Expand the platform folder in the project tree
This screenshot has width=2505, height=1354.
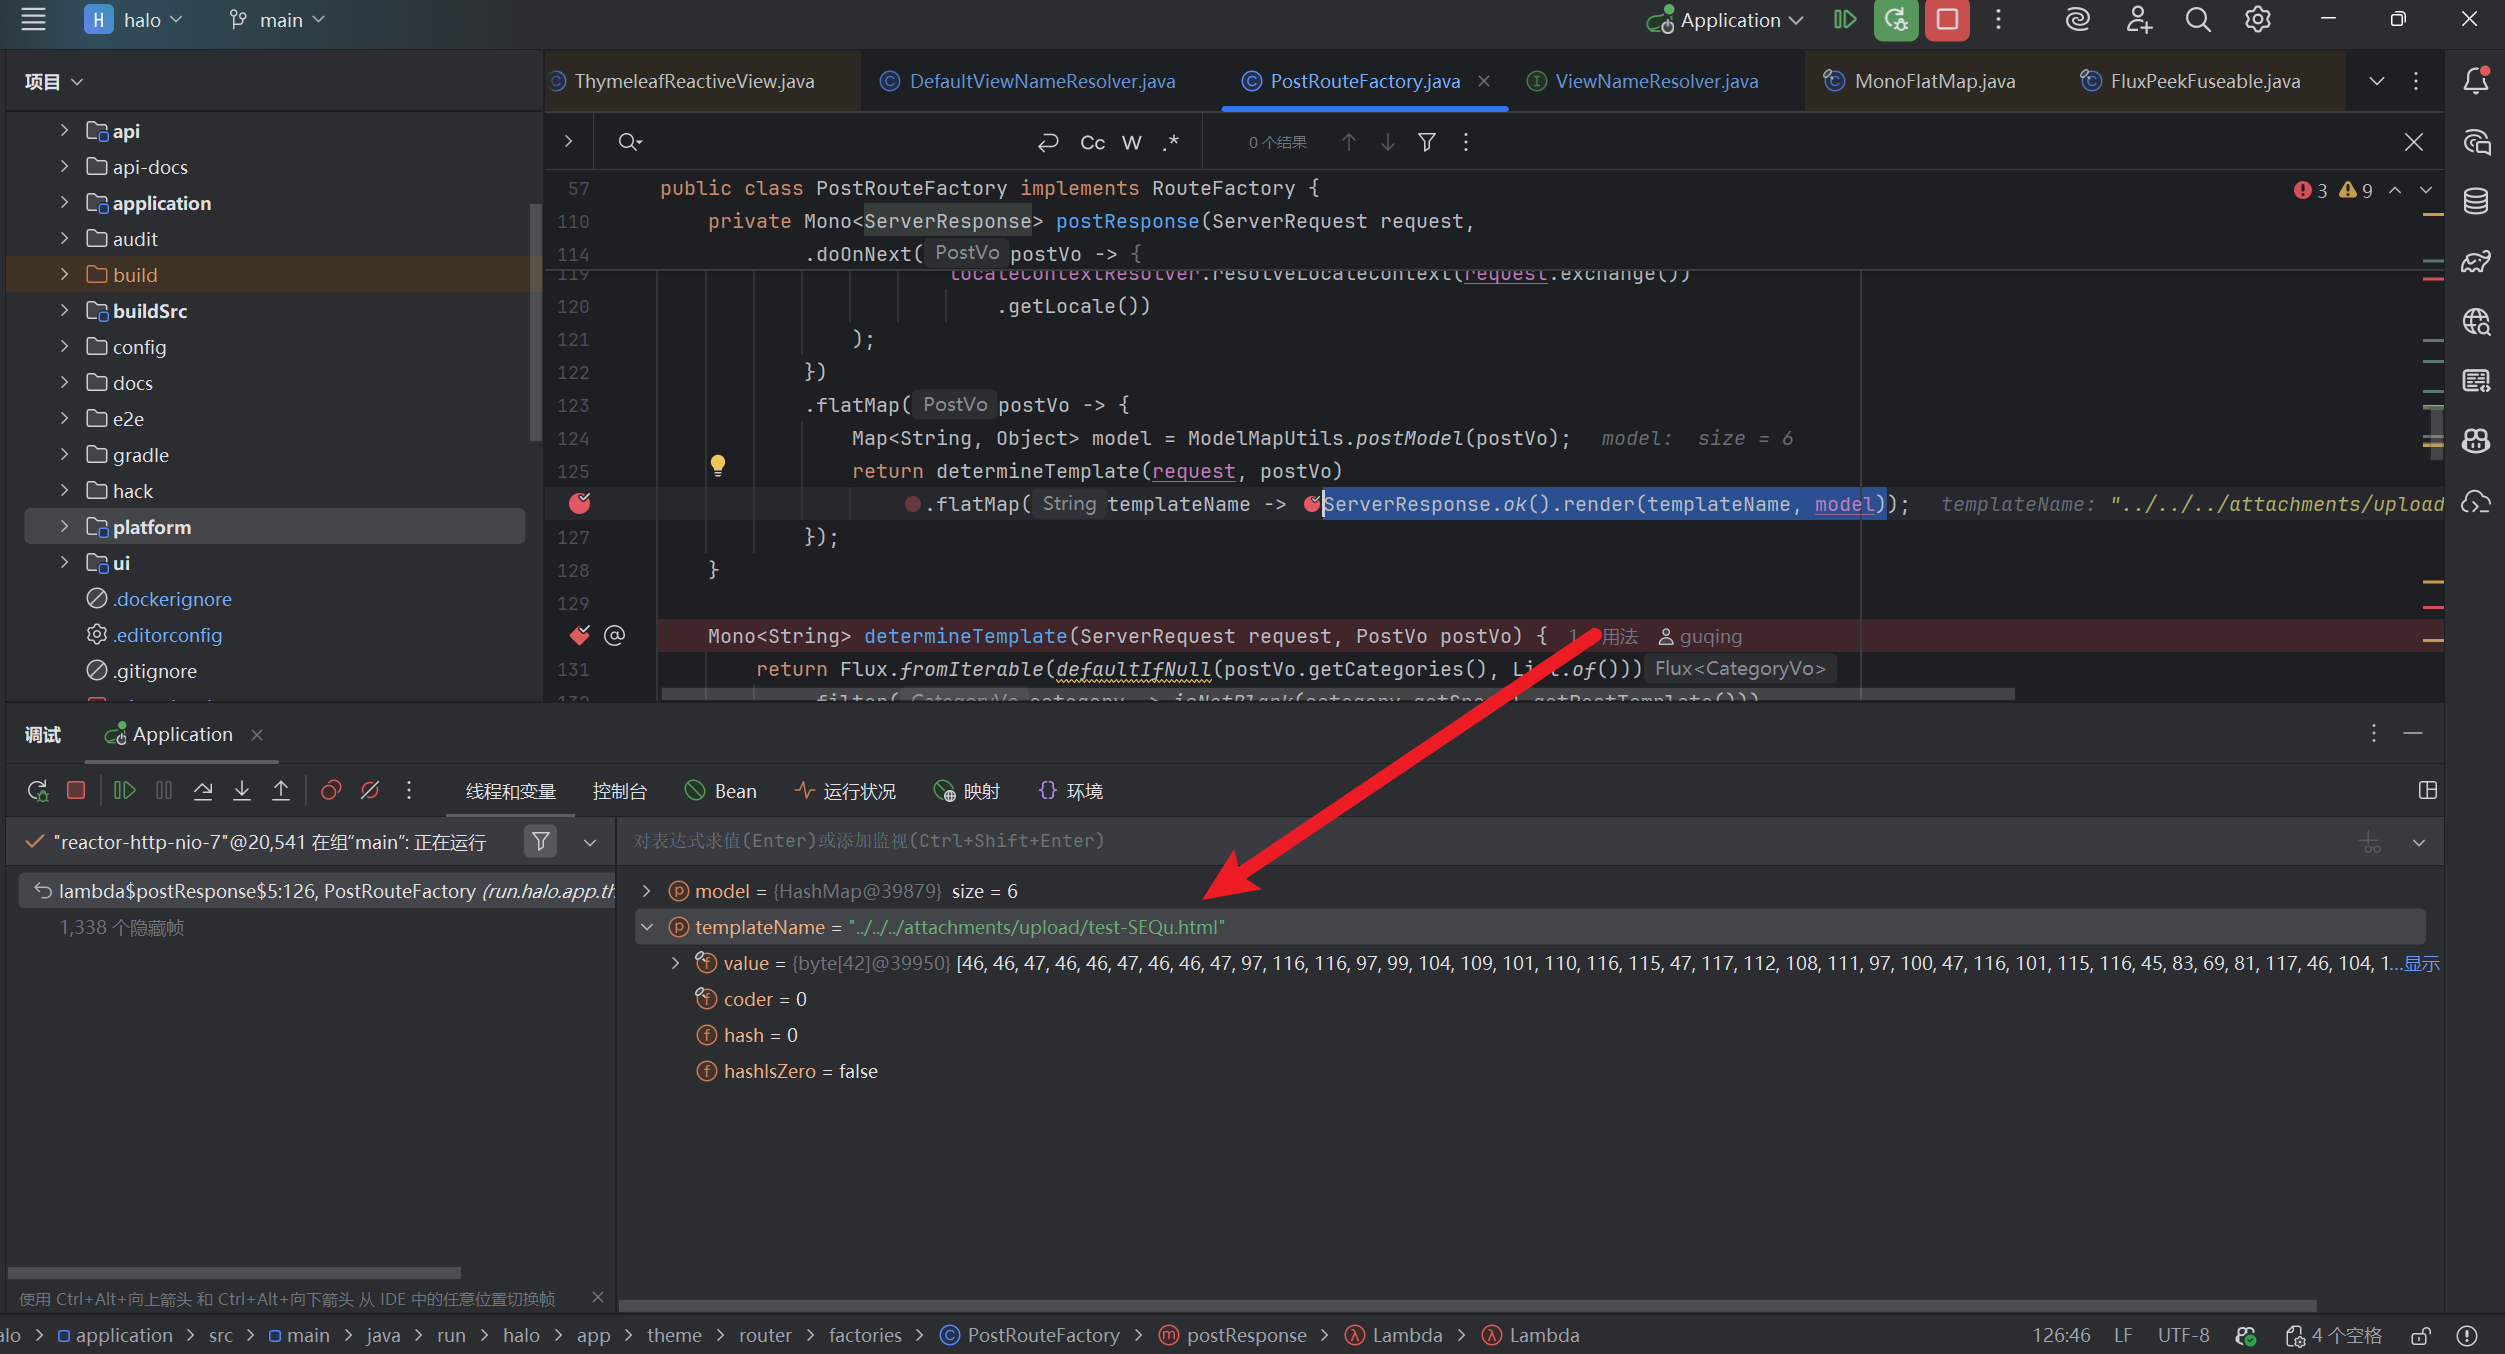(x=64, y=527)
